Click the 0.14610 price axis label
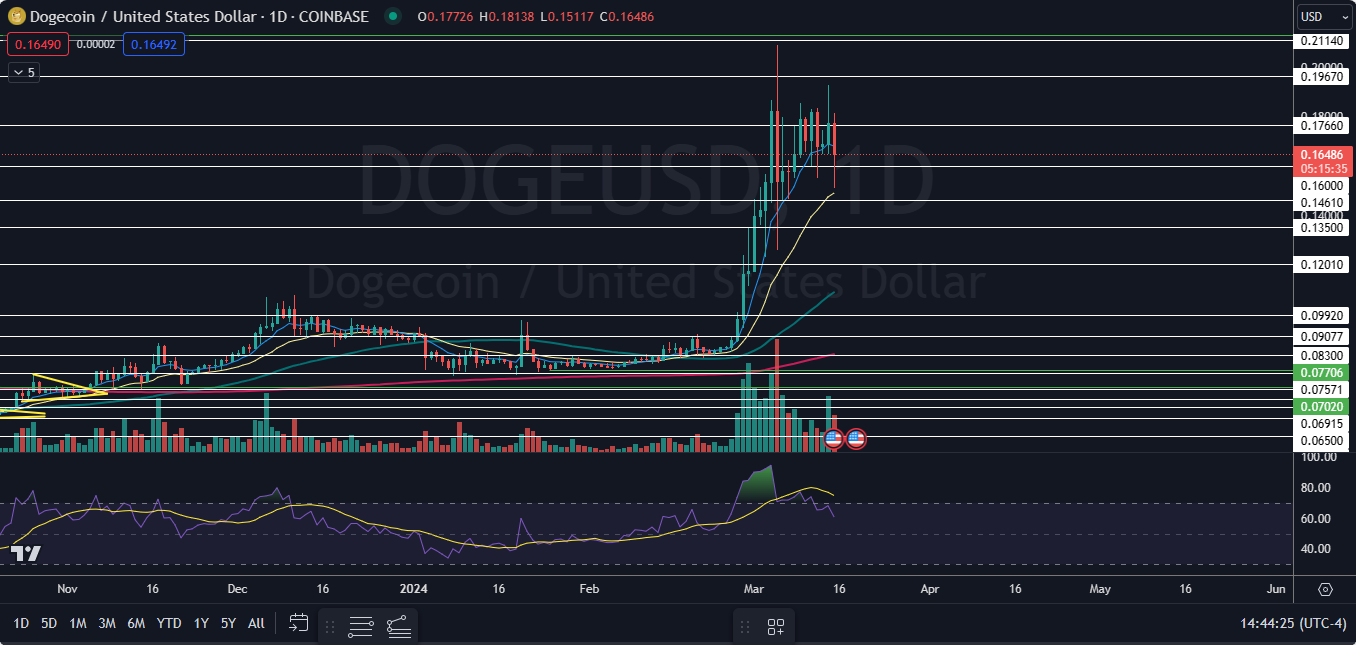 pyautogui.click(x=1321, y=202)
